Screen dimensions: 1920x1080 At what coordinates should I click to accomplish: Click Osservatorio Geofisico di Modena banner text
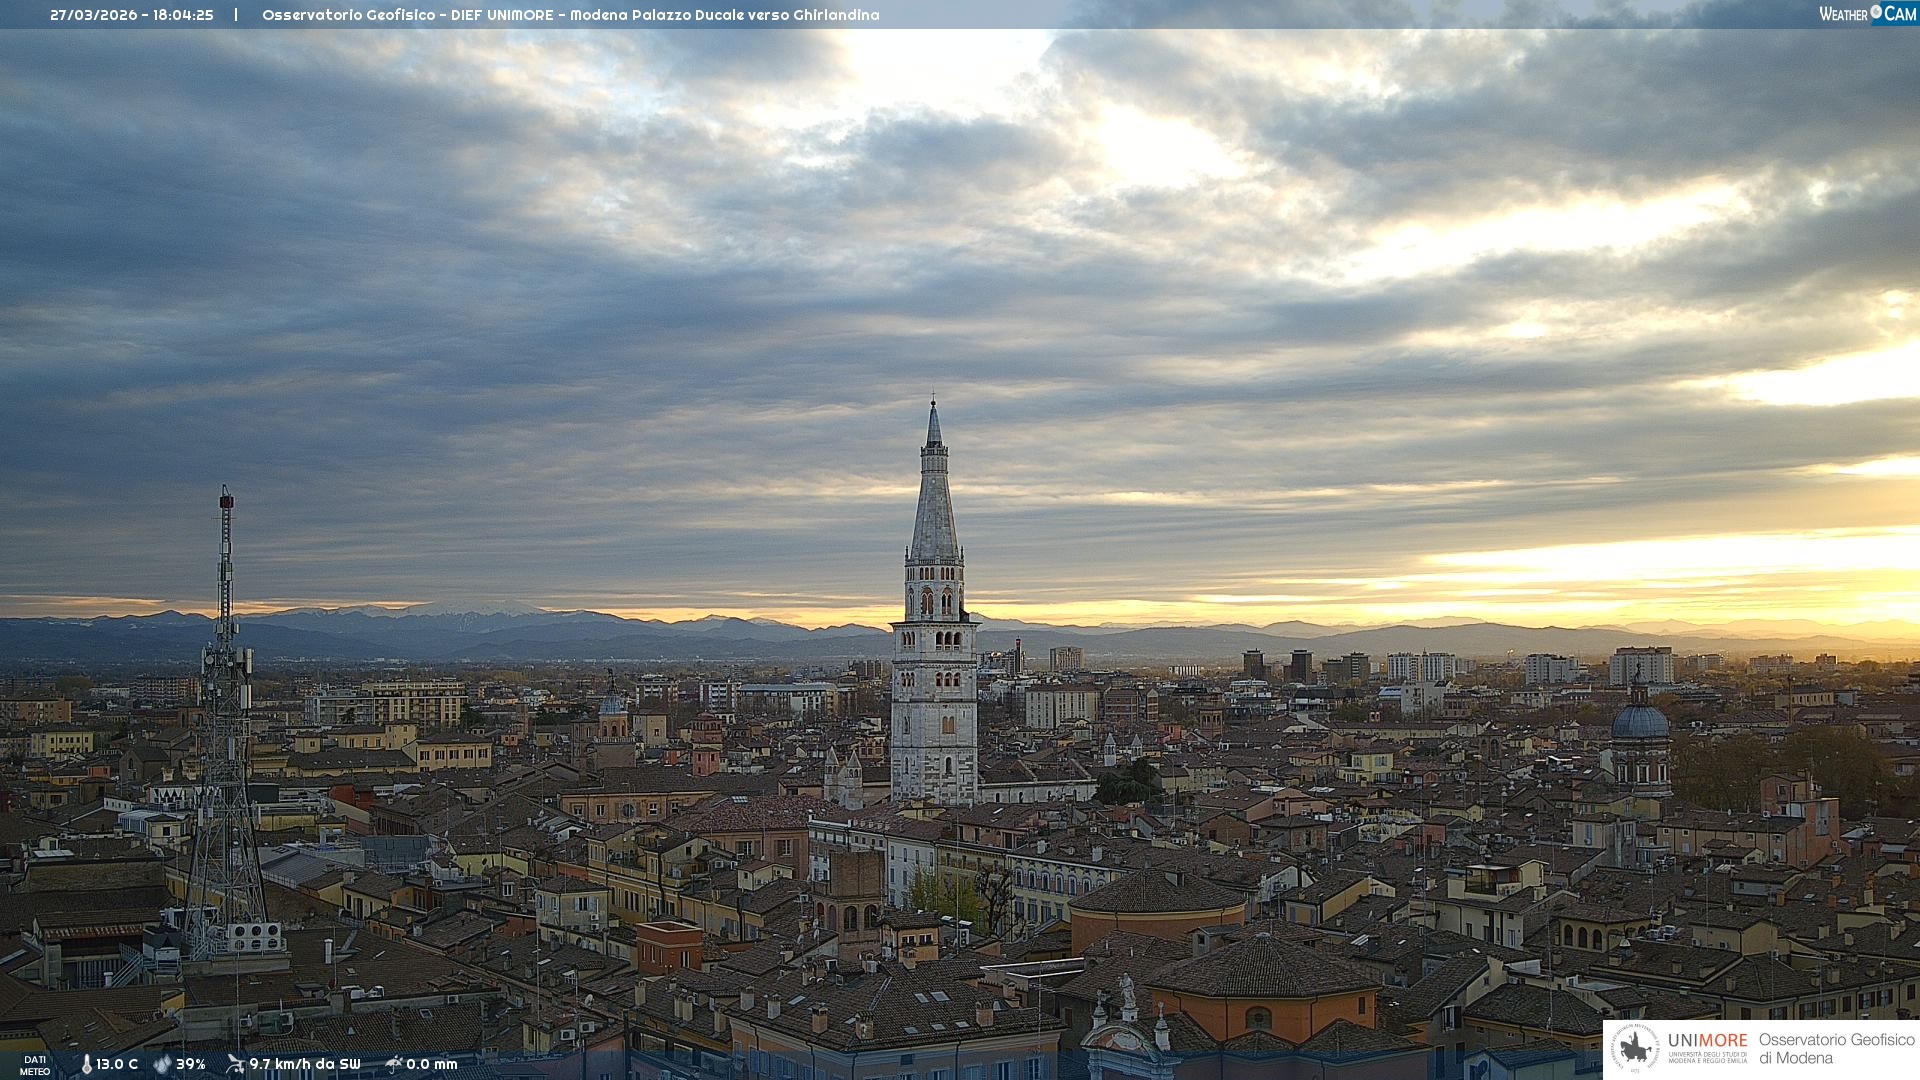(x=1836, y=1048)
